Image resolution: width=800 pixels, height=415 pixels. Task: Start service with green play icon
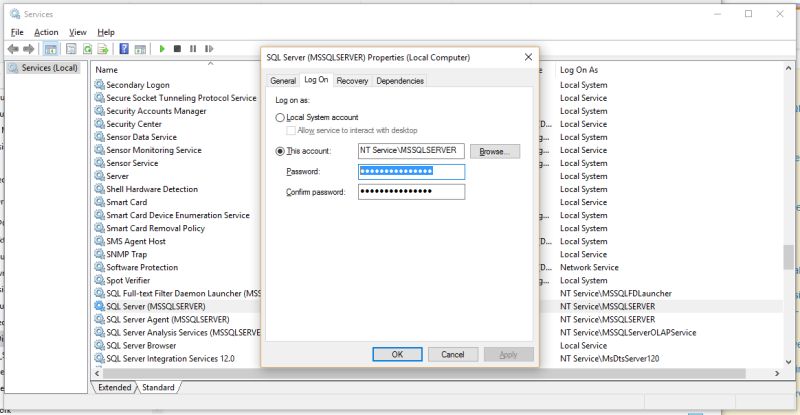[162, 49]
